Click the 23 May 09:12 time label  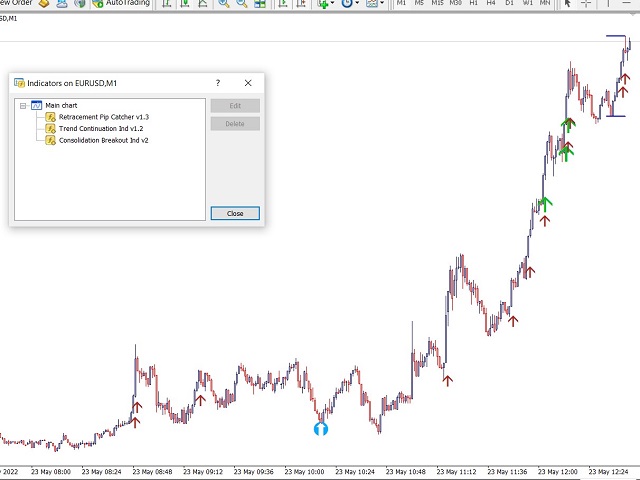[203, 472]
